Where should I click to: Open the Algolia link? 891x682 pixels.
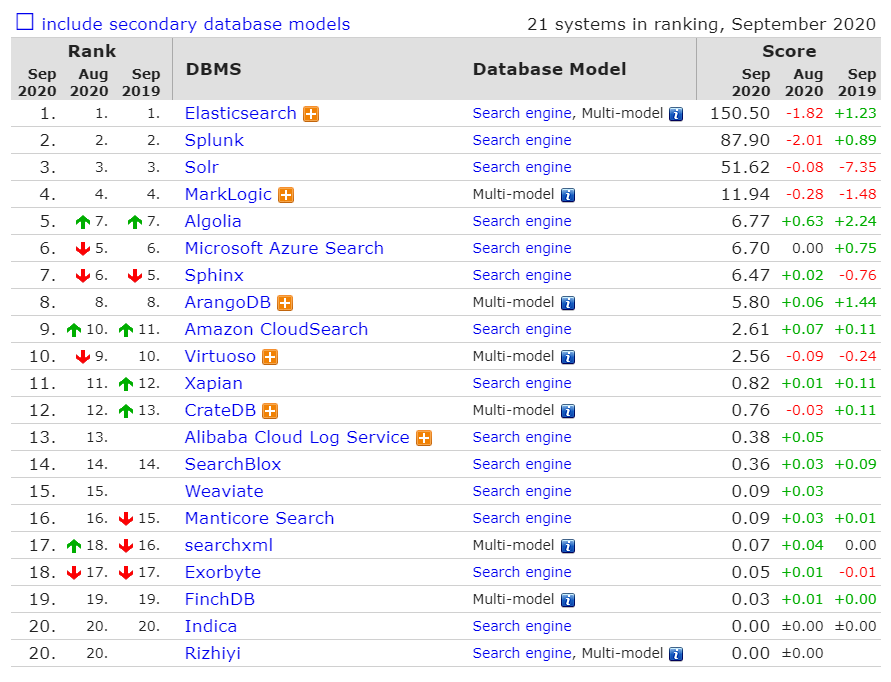point(213,221)
